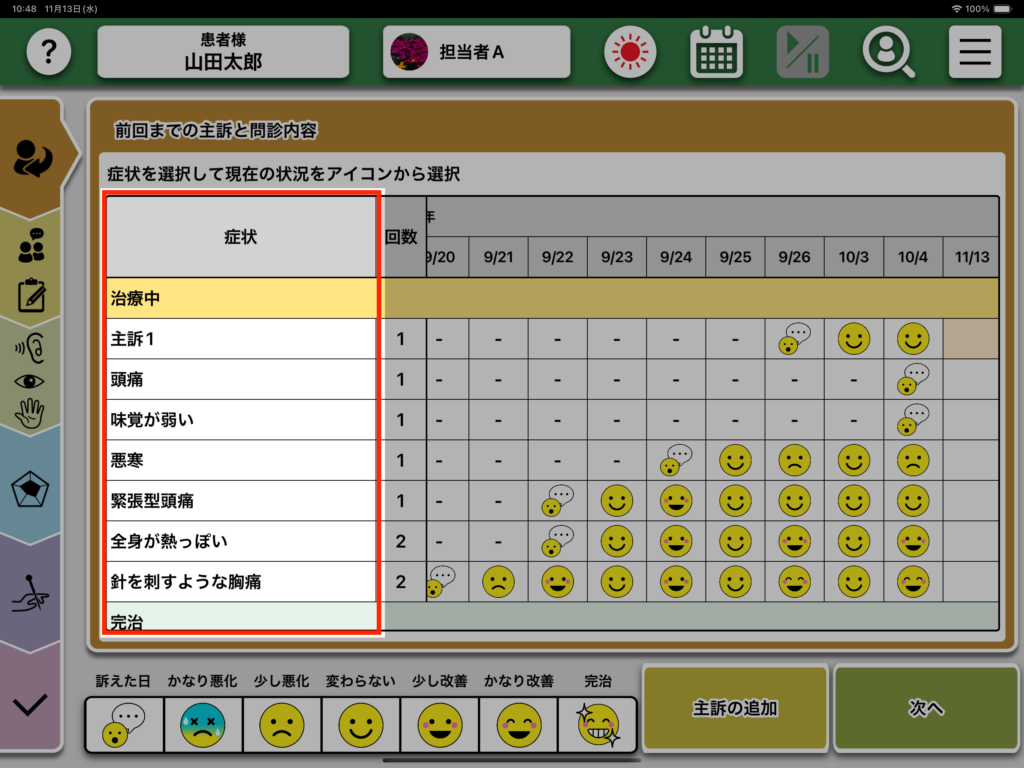1024x768 pixels.
Task: Click the red sun icon button
Action: [630, 52]
